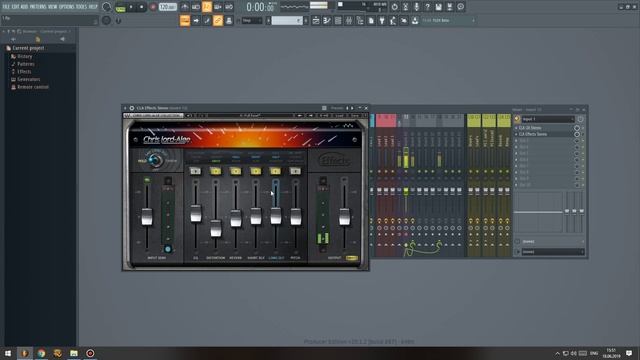This screenshot has height=360, width=640.
Task: Toggle the EQ module on button
Action: pyautogui.click(x=196, y=171)
